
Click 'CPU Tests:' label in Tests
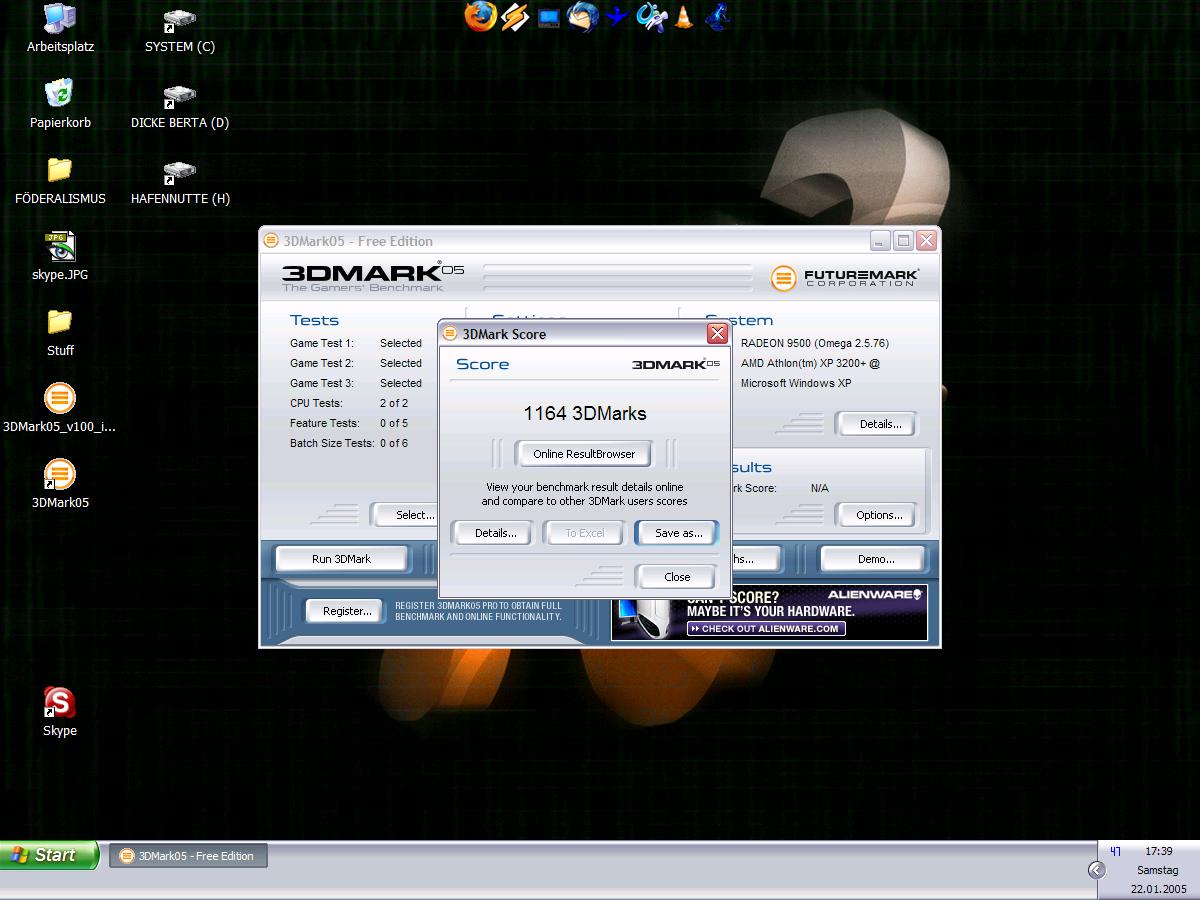[x=316, y=403]
